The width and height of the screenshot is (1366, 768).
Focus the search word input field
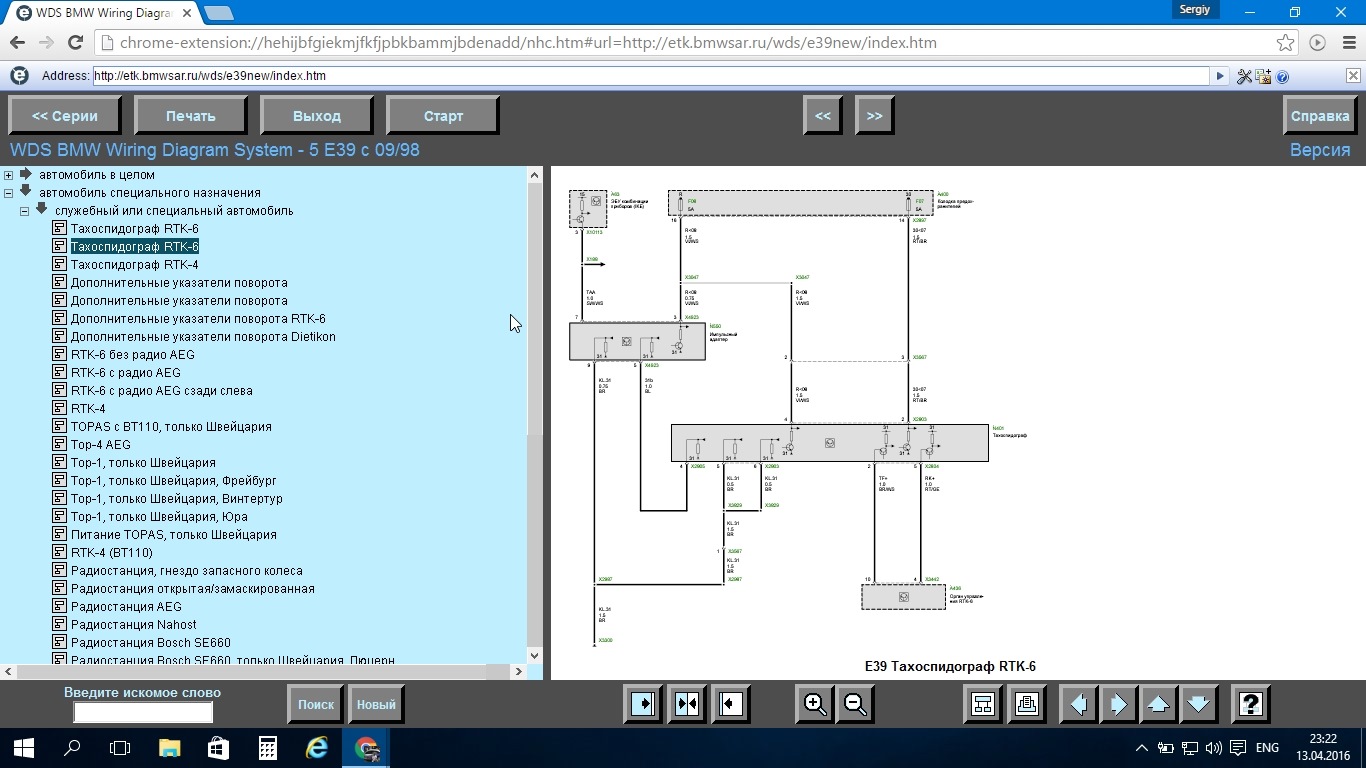click(x=143, y=712)
